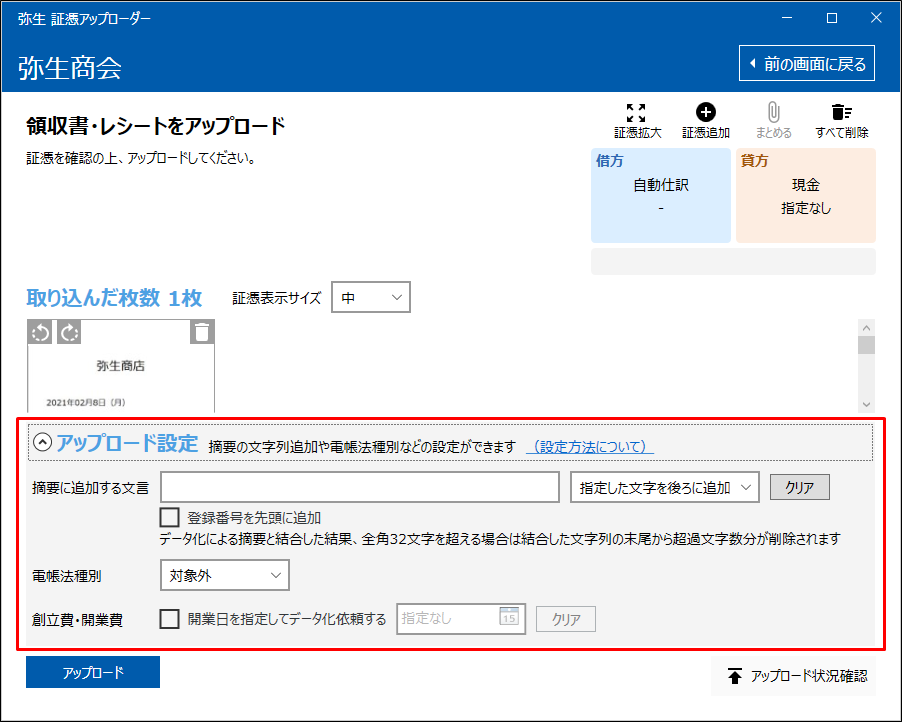Viewport: 902px width, 722px height.
Task: Click the blue アップロード button
Action: click(93, 672)
